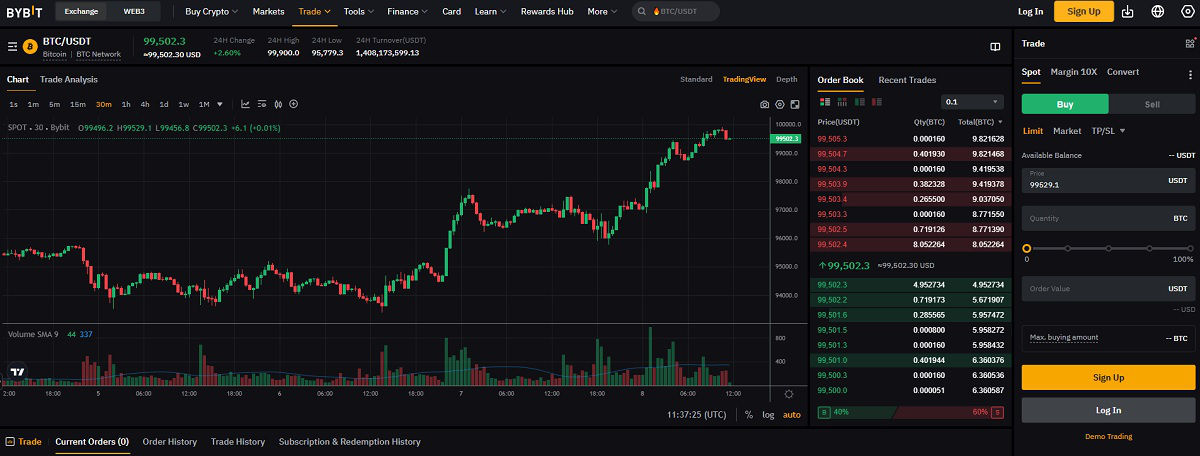The width and height of the screenshot is (1200, 456).
Task: Toggle percent scale on chart
Action: point(749,414)
